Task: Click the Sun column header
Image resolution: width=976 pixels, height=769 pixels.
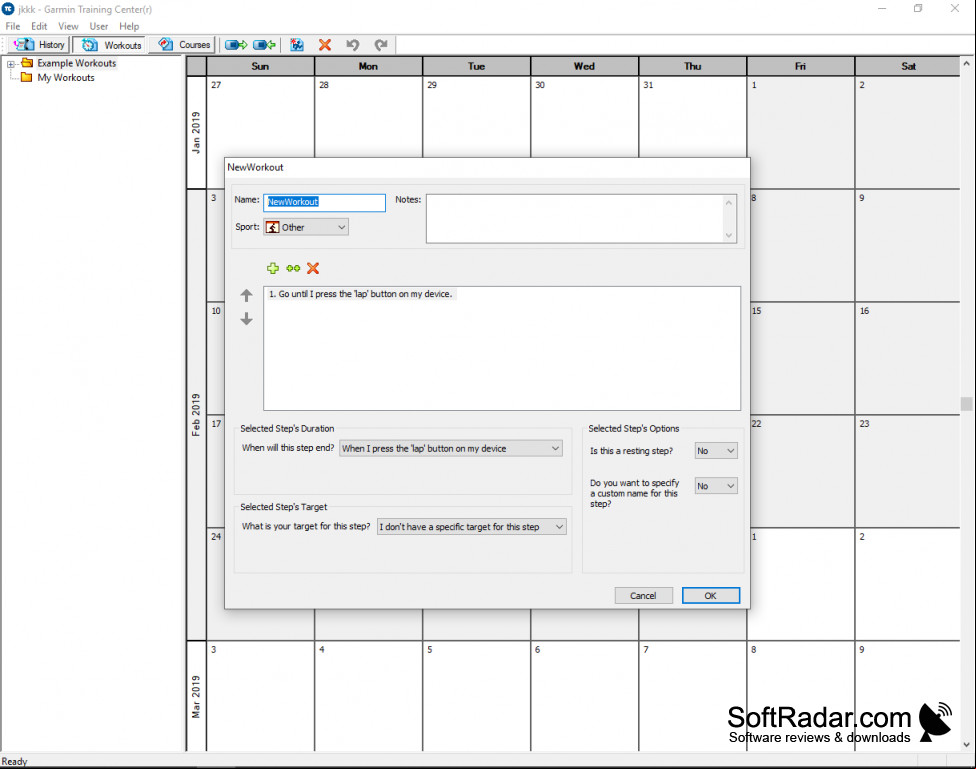Action: point(260,66)
